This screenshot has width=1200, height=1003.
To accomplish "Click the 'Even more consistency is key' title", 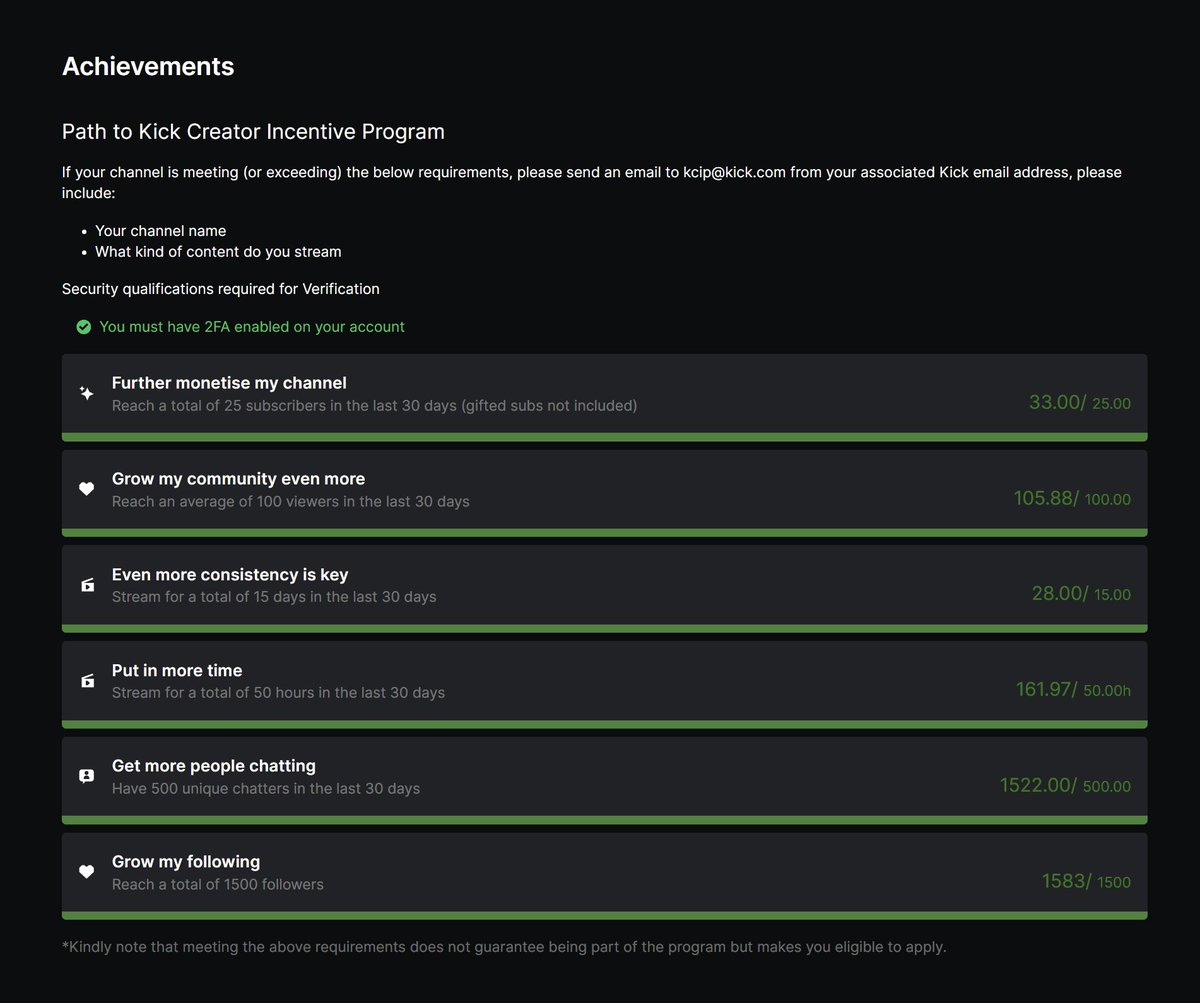I will tap(230, 575).
